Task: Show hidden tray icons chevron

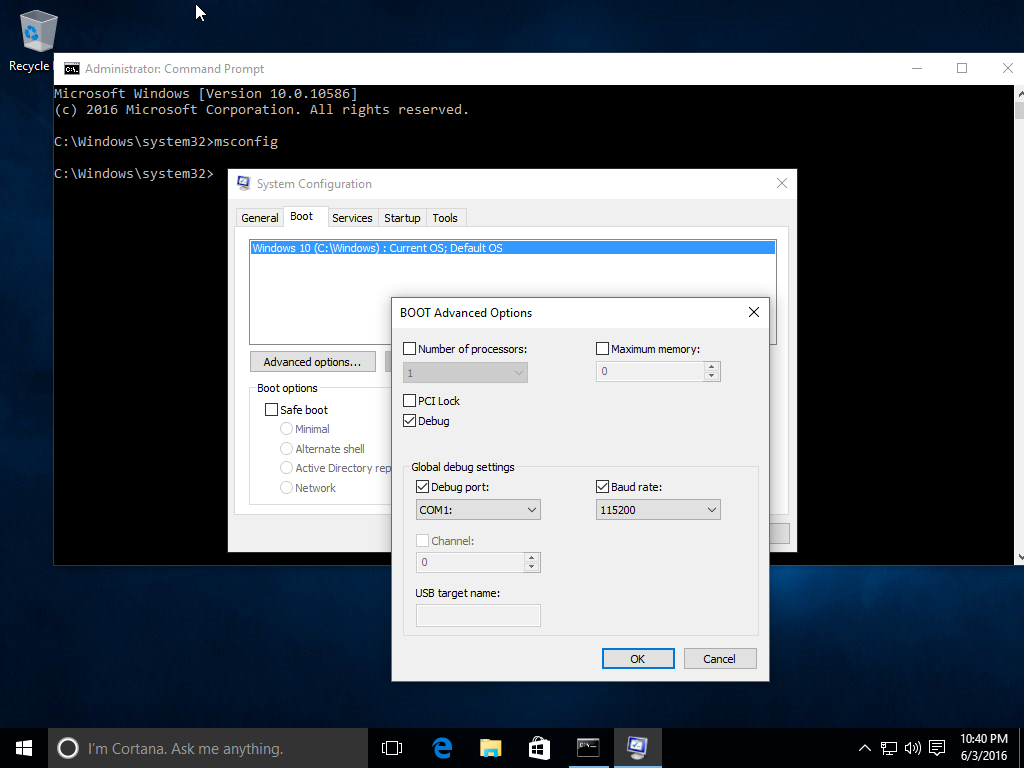Action: pos(864,748)
